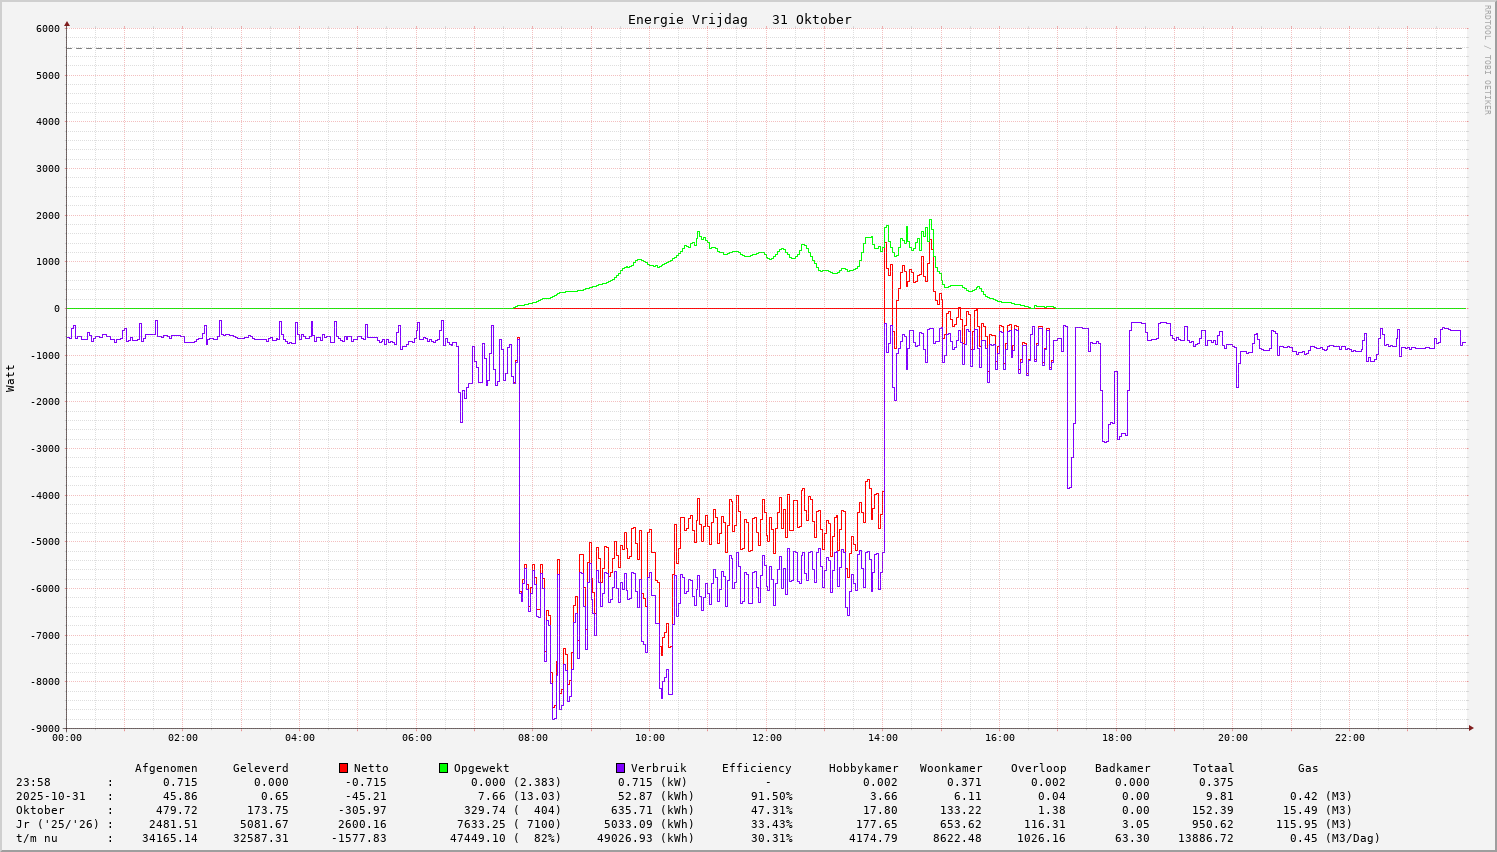Click the 6000 y-axis tick label
Image resolution: width=1497 pixels, height=852 pixels.
point(48,28)
